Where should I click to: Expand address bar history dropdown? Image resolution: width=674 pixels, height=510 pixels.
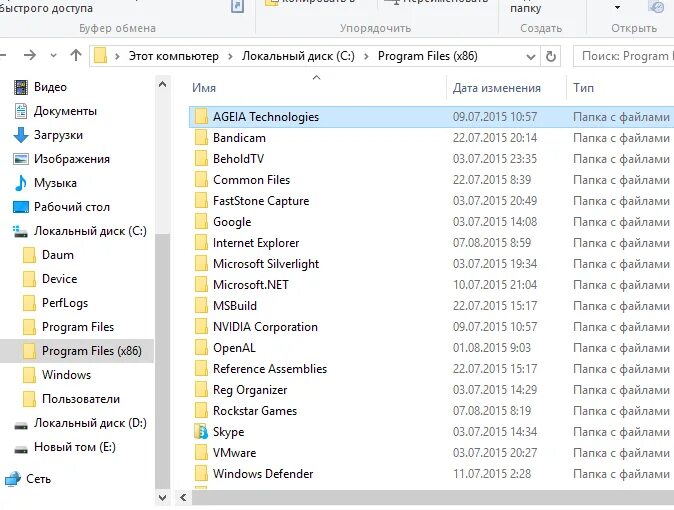pos(531,56)
